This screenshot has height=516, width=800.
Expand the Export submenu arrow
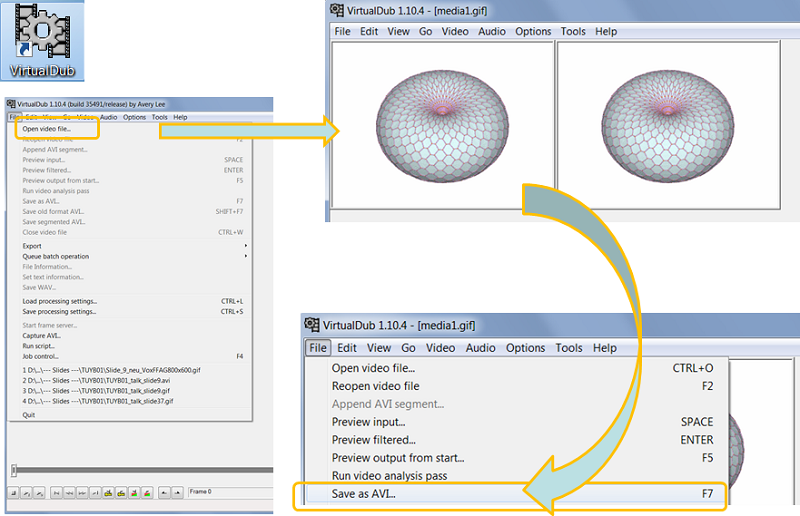tap(246, 245)
